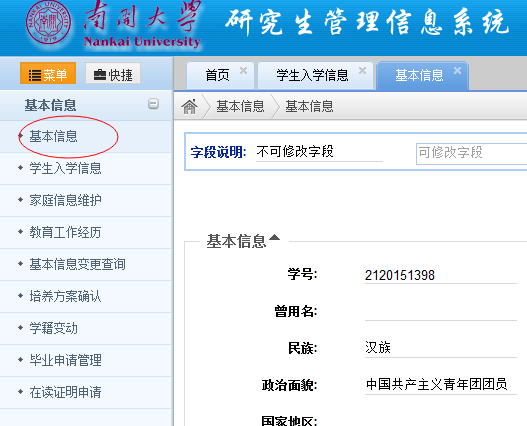Open 基本信息变更查询 sidebar item
The image size is (527, 426).
point(78,264)
